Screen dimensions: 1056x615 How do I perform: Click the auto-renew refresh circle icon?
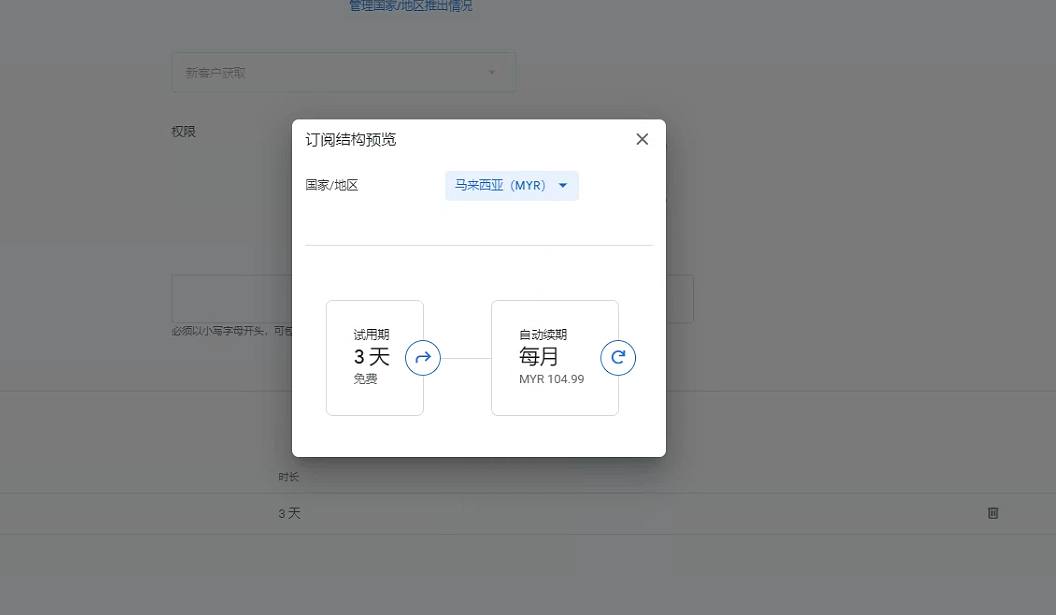coord(618,358)
